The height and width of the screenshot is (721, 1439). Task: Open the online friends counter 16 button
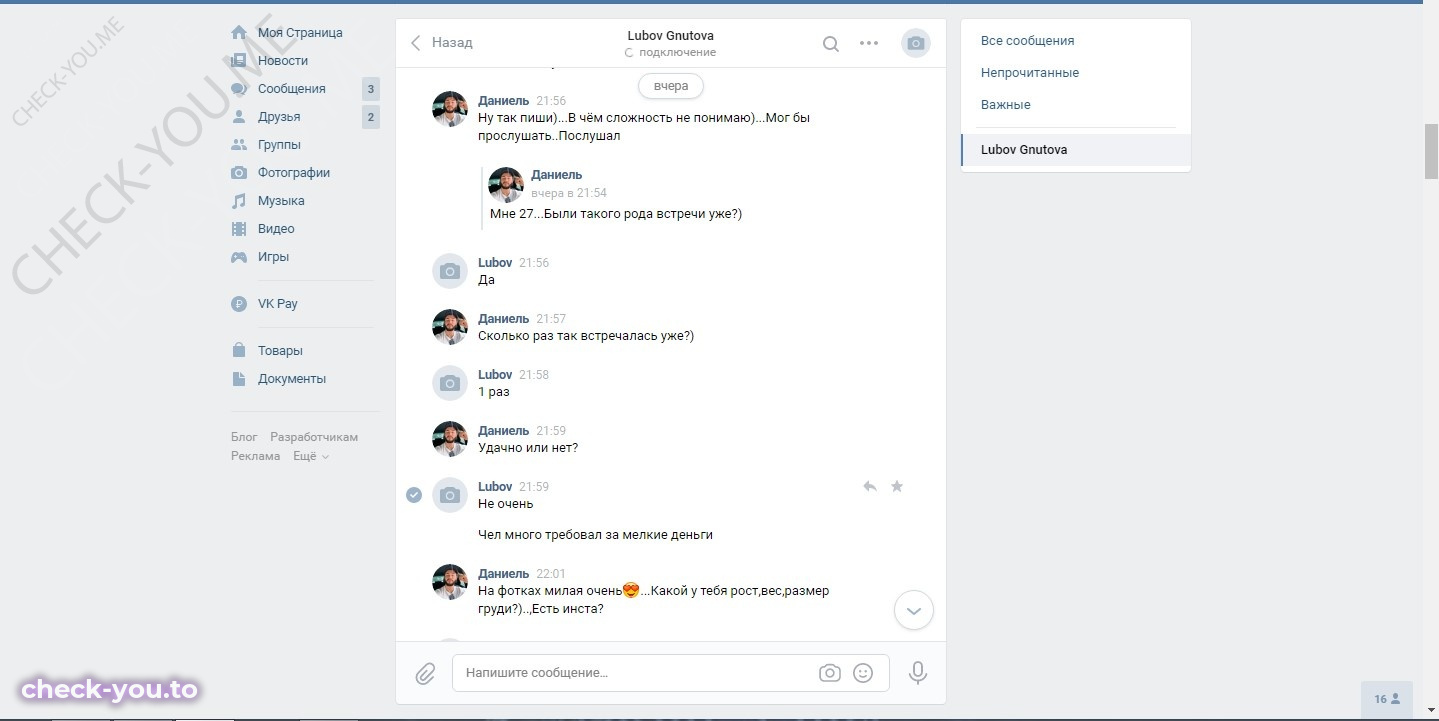click(1387, 699)
